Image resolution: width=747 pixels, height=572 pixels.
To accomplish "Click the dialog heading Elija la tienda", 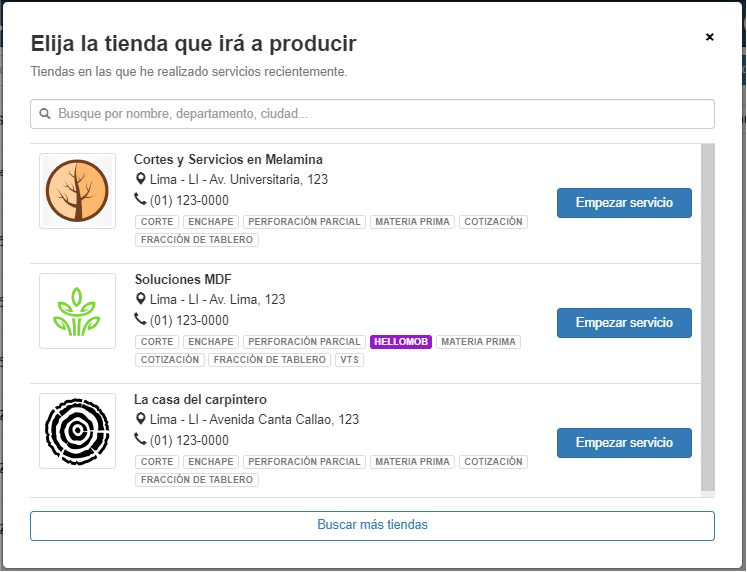I will point(193,44).
